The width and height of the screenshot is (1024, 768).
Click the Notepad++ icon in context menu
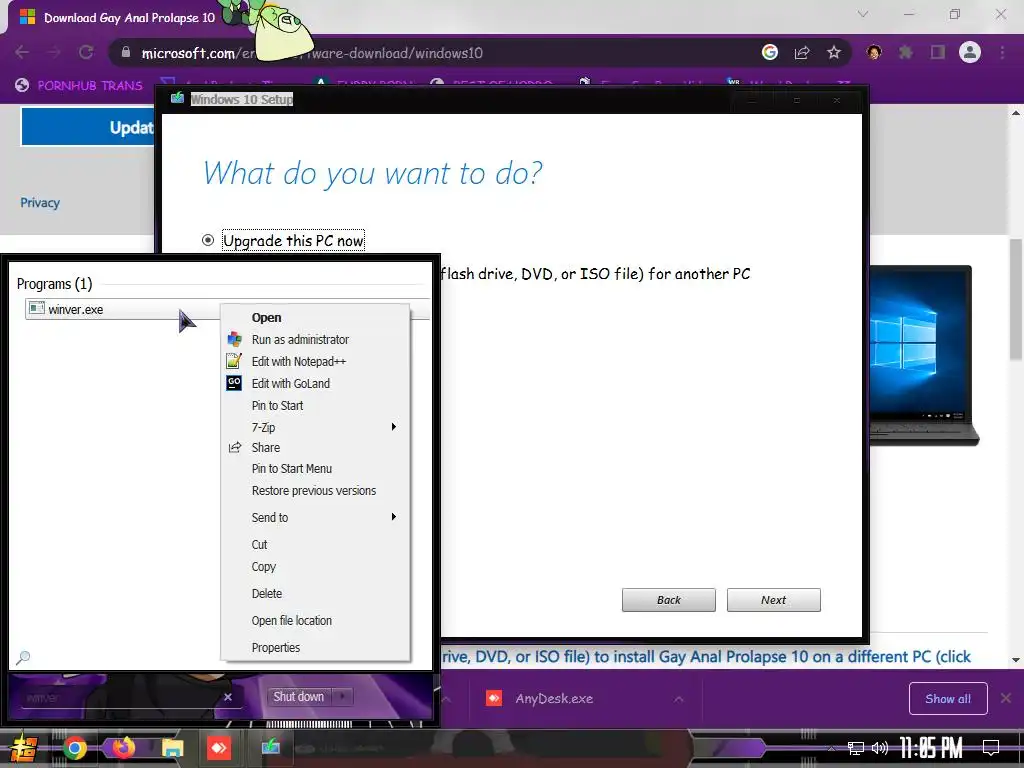pyautogui.click(x=234, y=360)
